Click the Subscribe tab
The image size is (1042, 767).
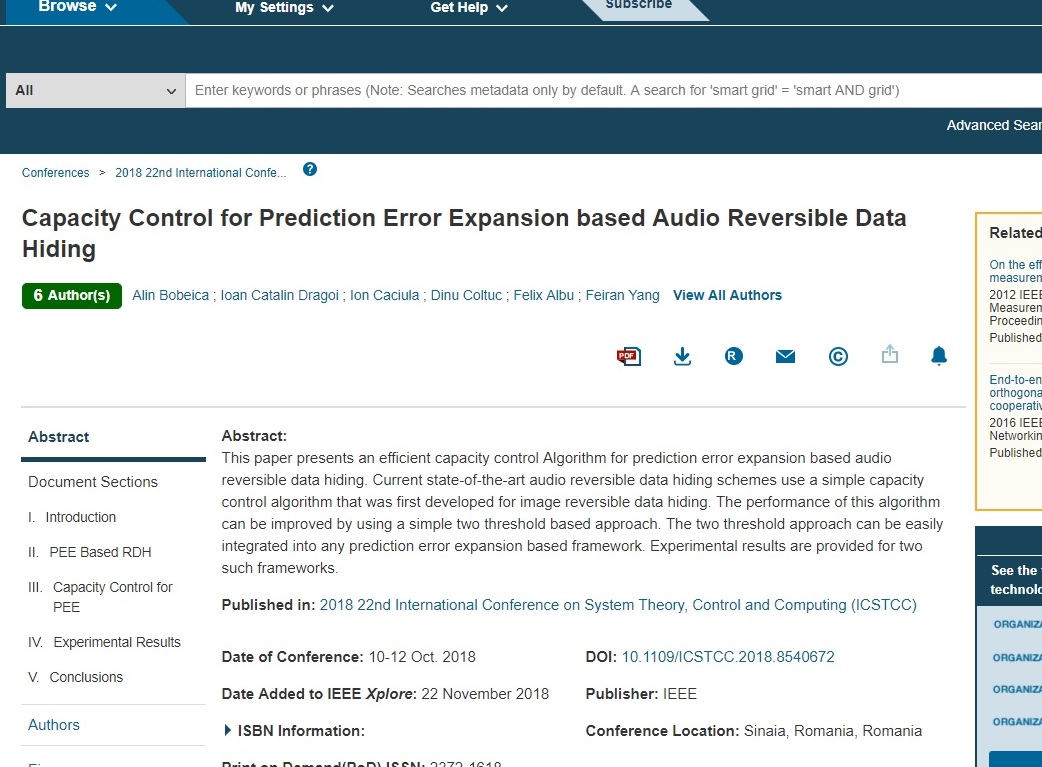pyautogui.click(x=639, y=5)
